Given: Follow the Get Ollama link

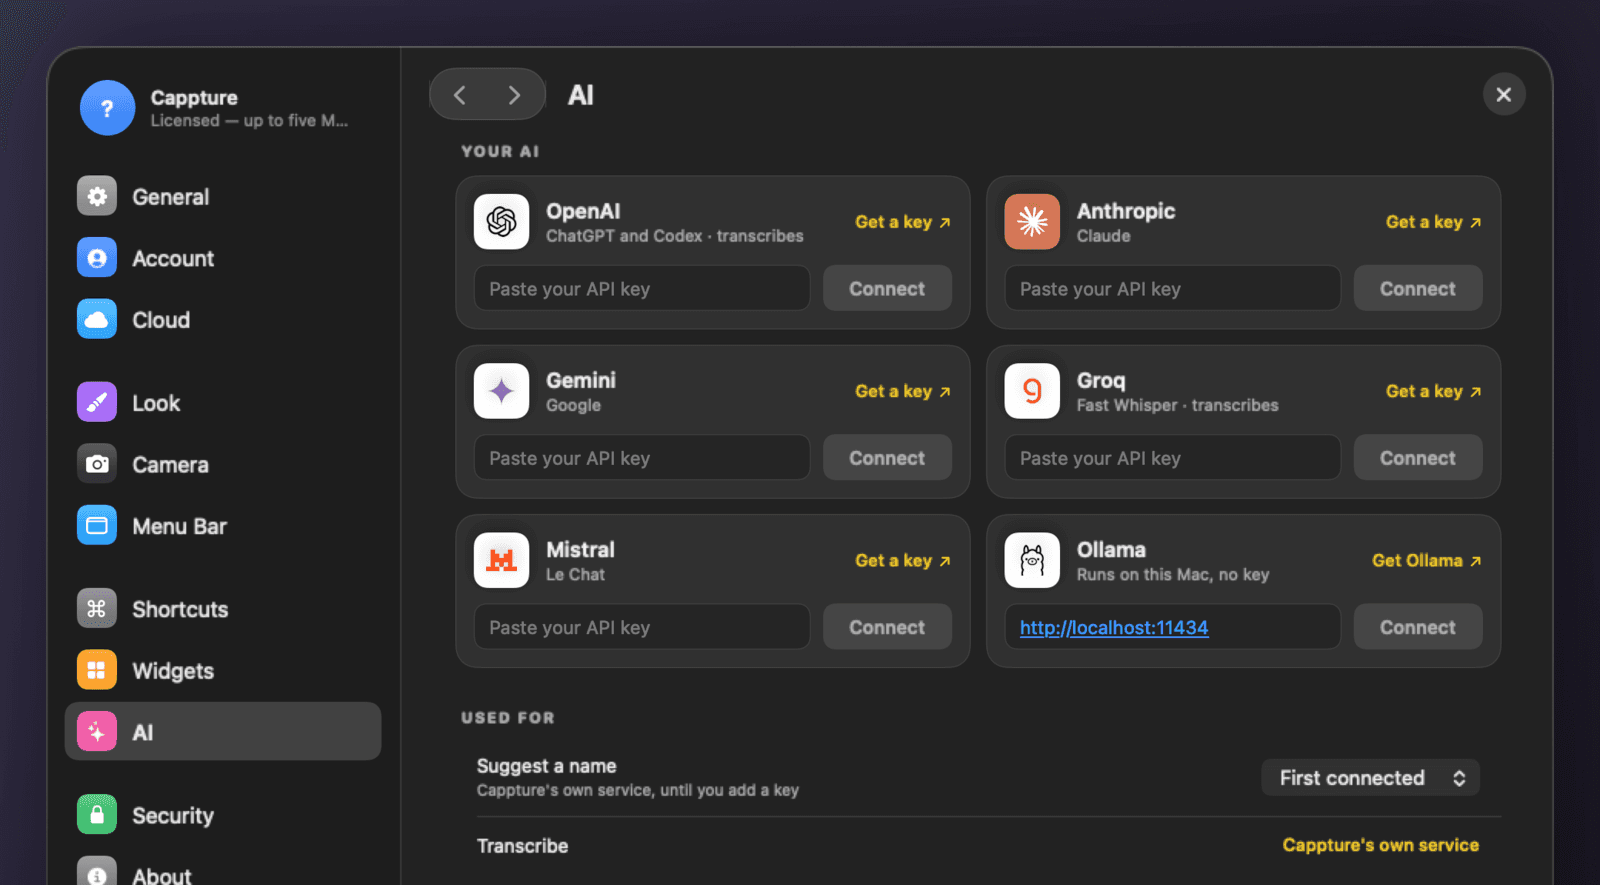Looking at the screenshot, I should [x=1427, y=560].
